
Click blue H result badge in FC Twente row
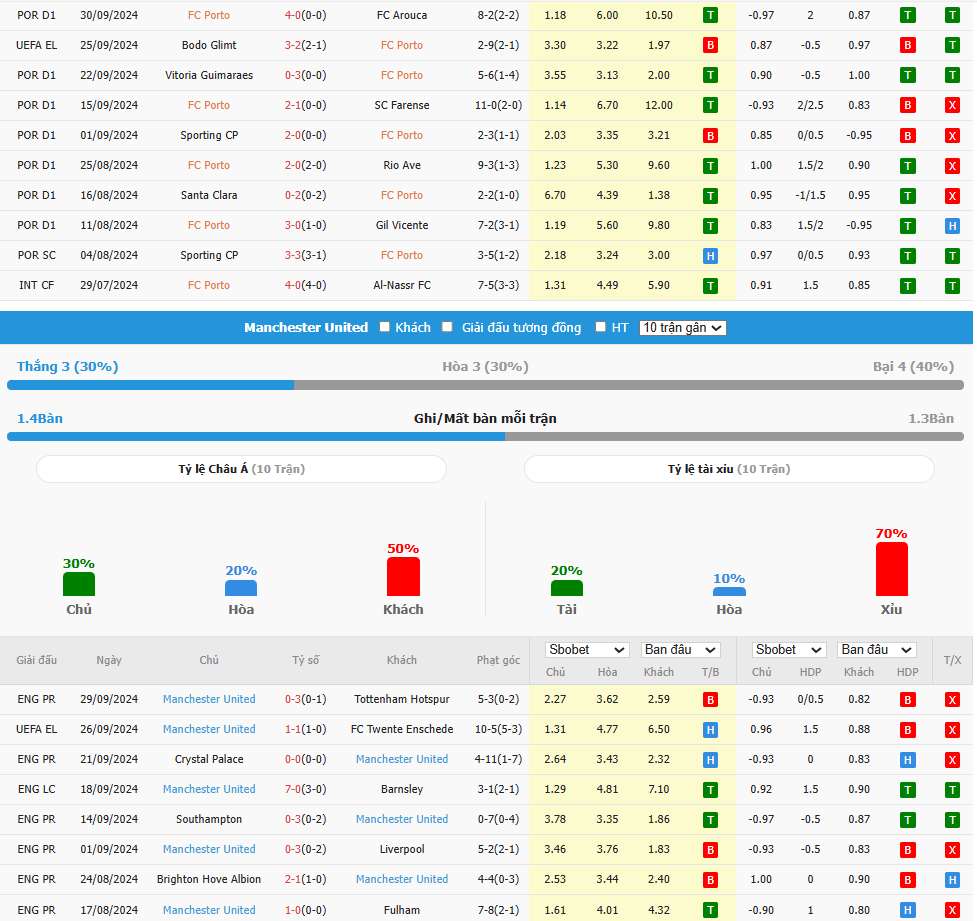[710, 730]
